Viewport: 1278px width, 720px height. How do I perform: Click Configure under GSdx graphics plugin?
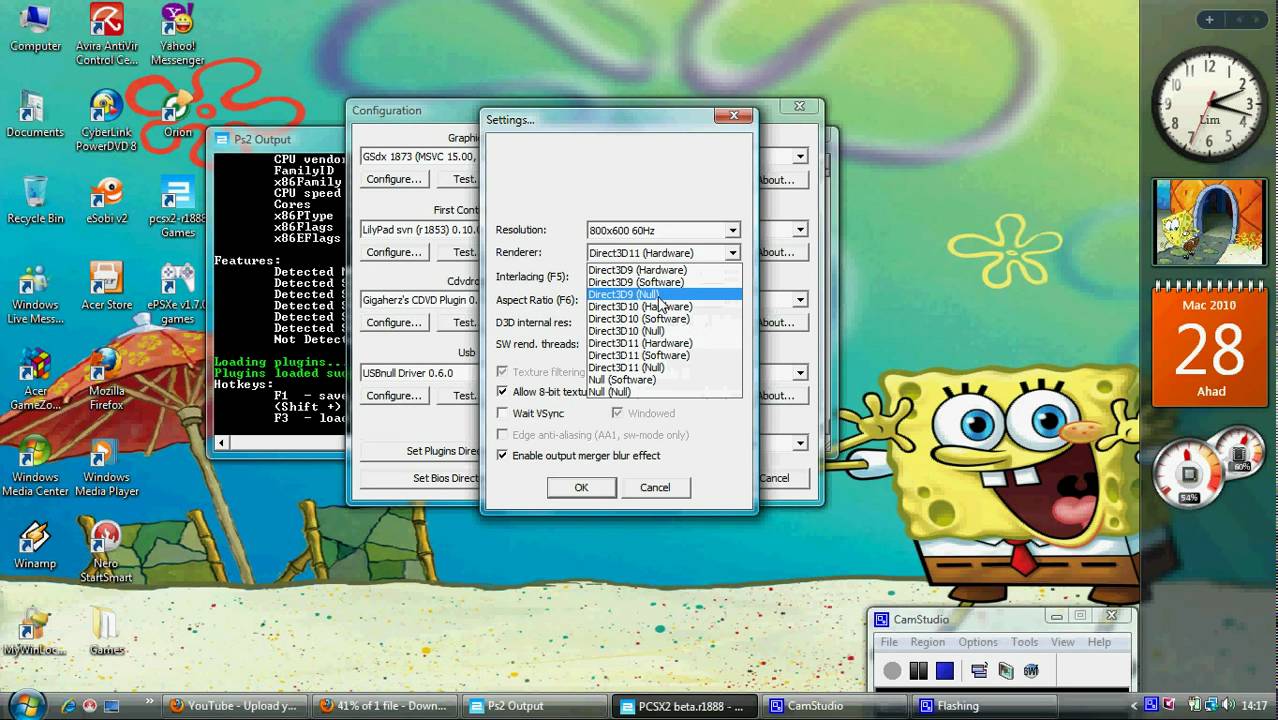[394, 180]
